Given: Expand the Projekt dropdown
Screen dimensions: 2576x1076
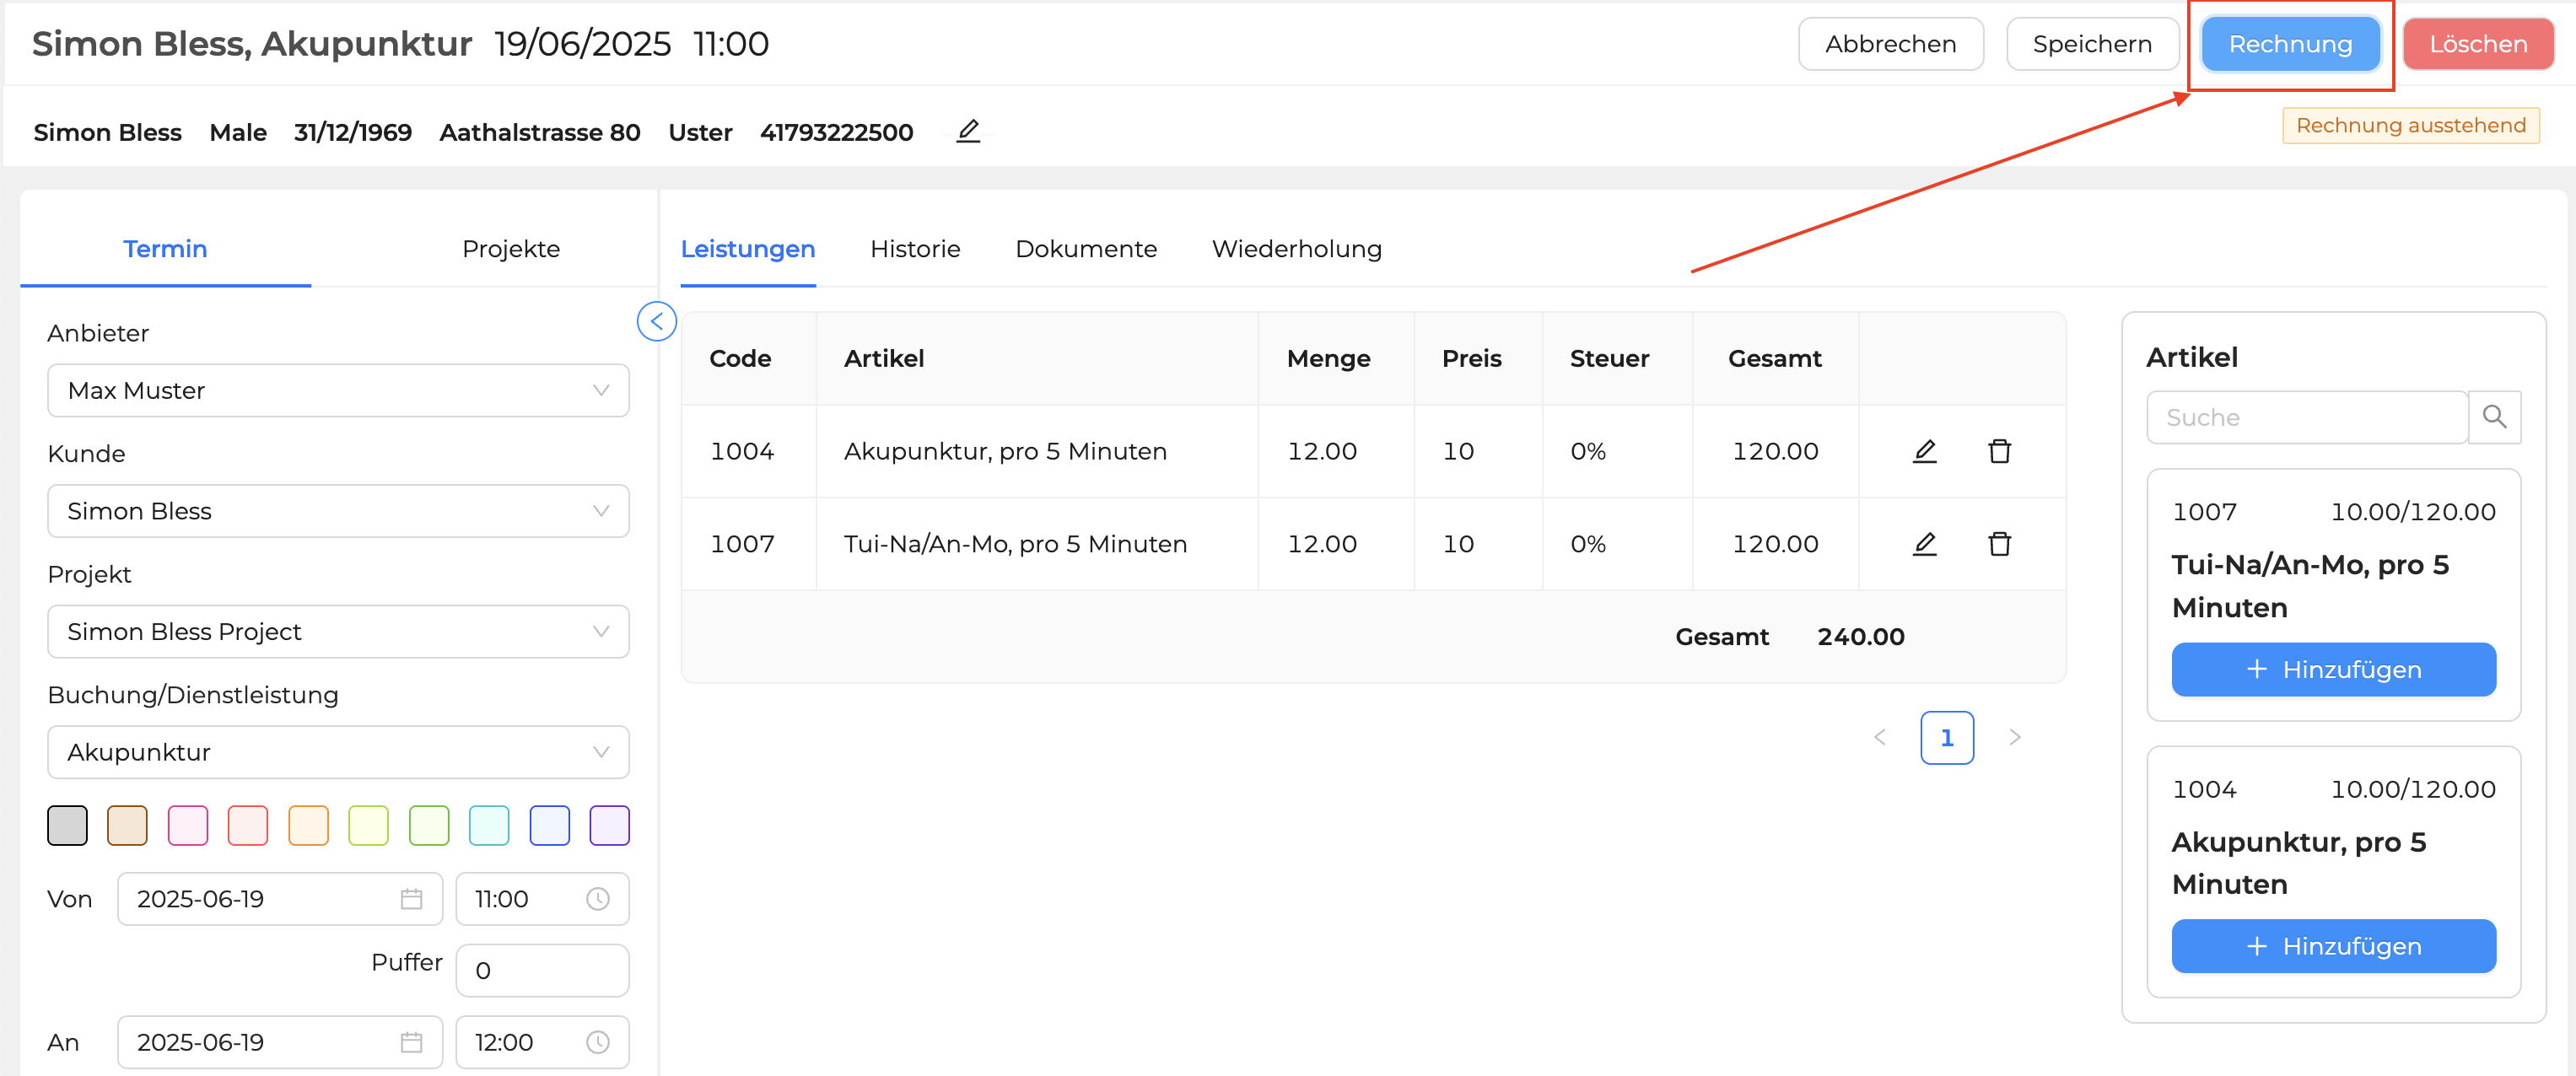Looking at the screenshot, I should tap(338, 632).
